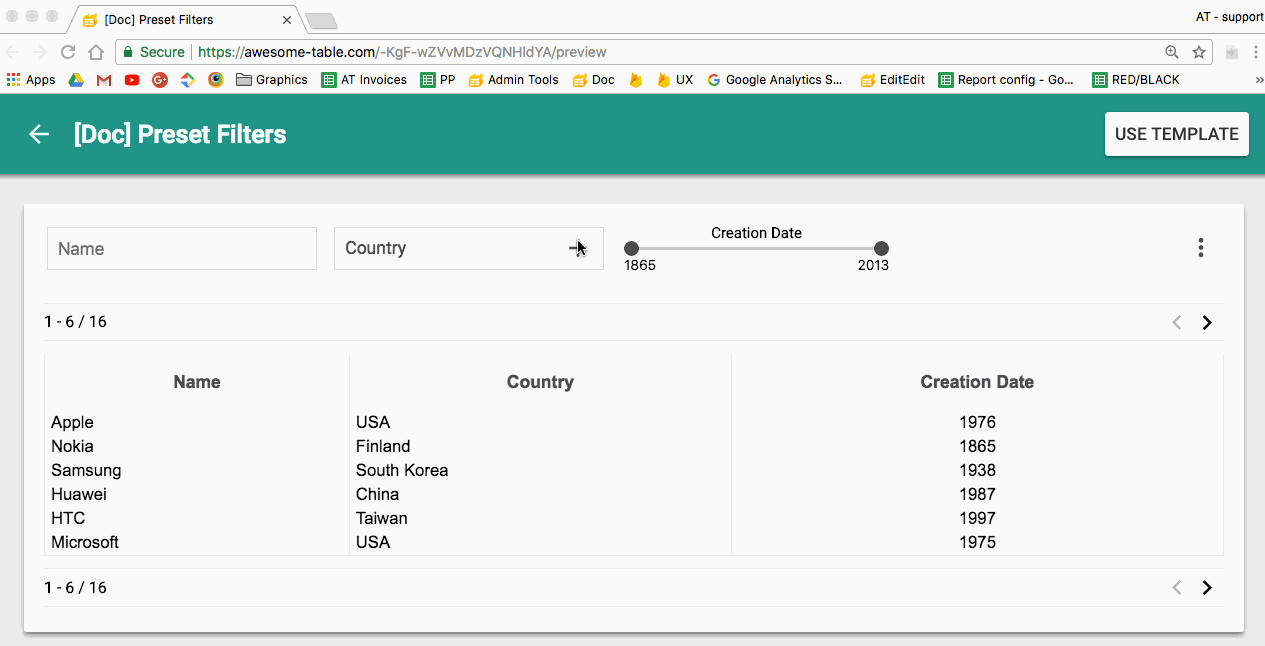Open a new browser tab

point(321,21)
